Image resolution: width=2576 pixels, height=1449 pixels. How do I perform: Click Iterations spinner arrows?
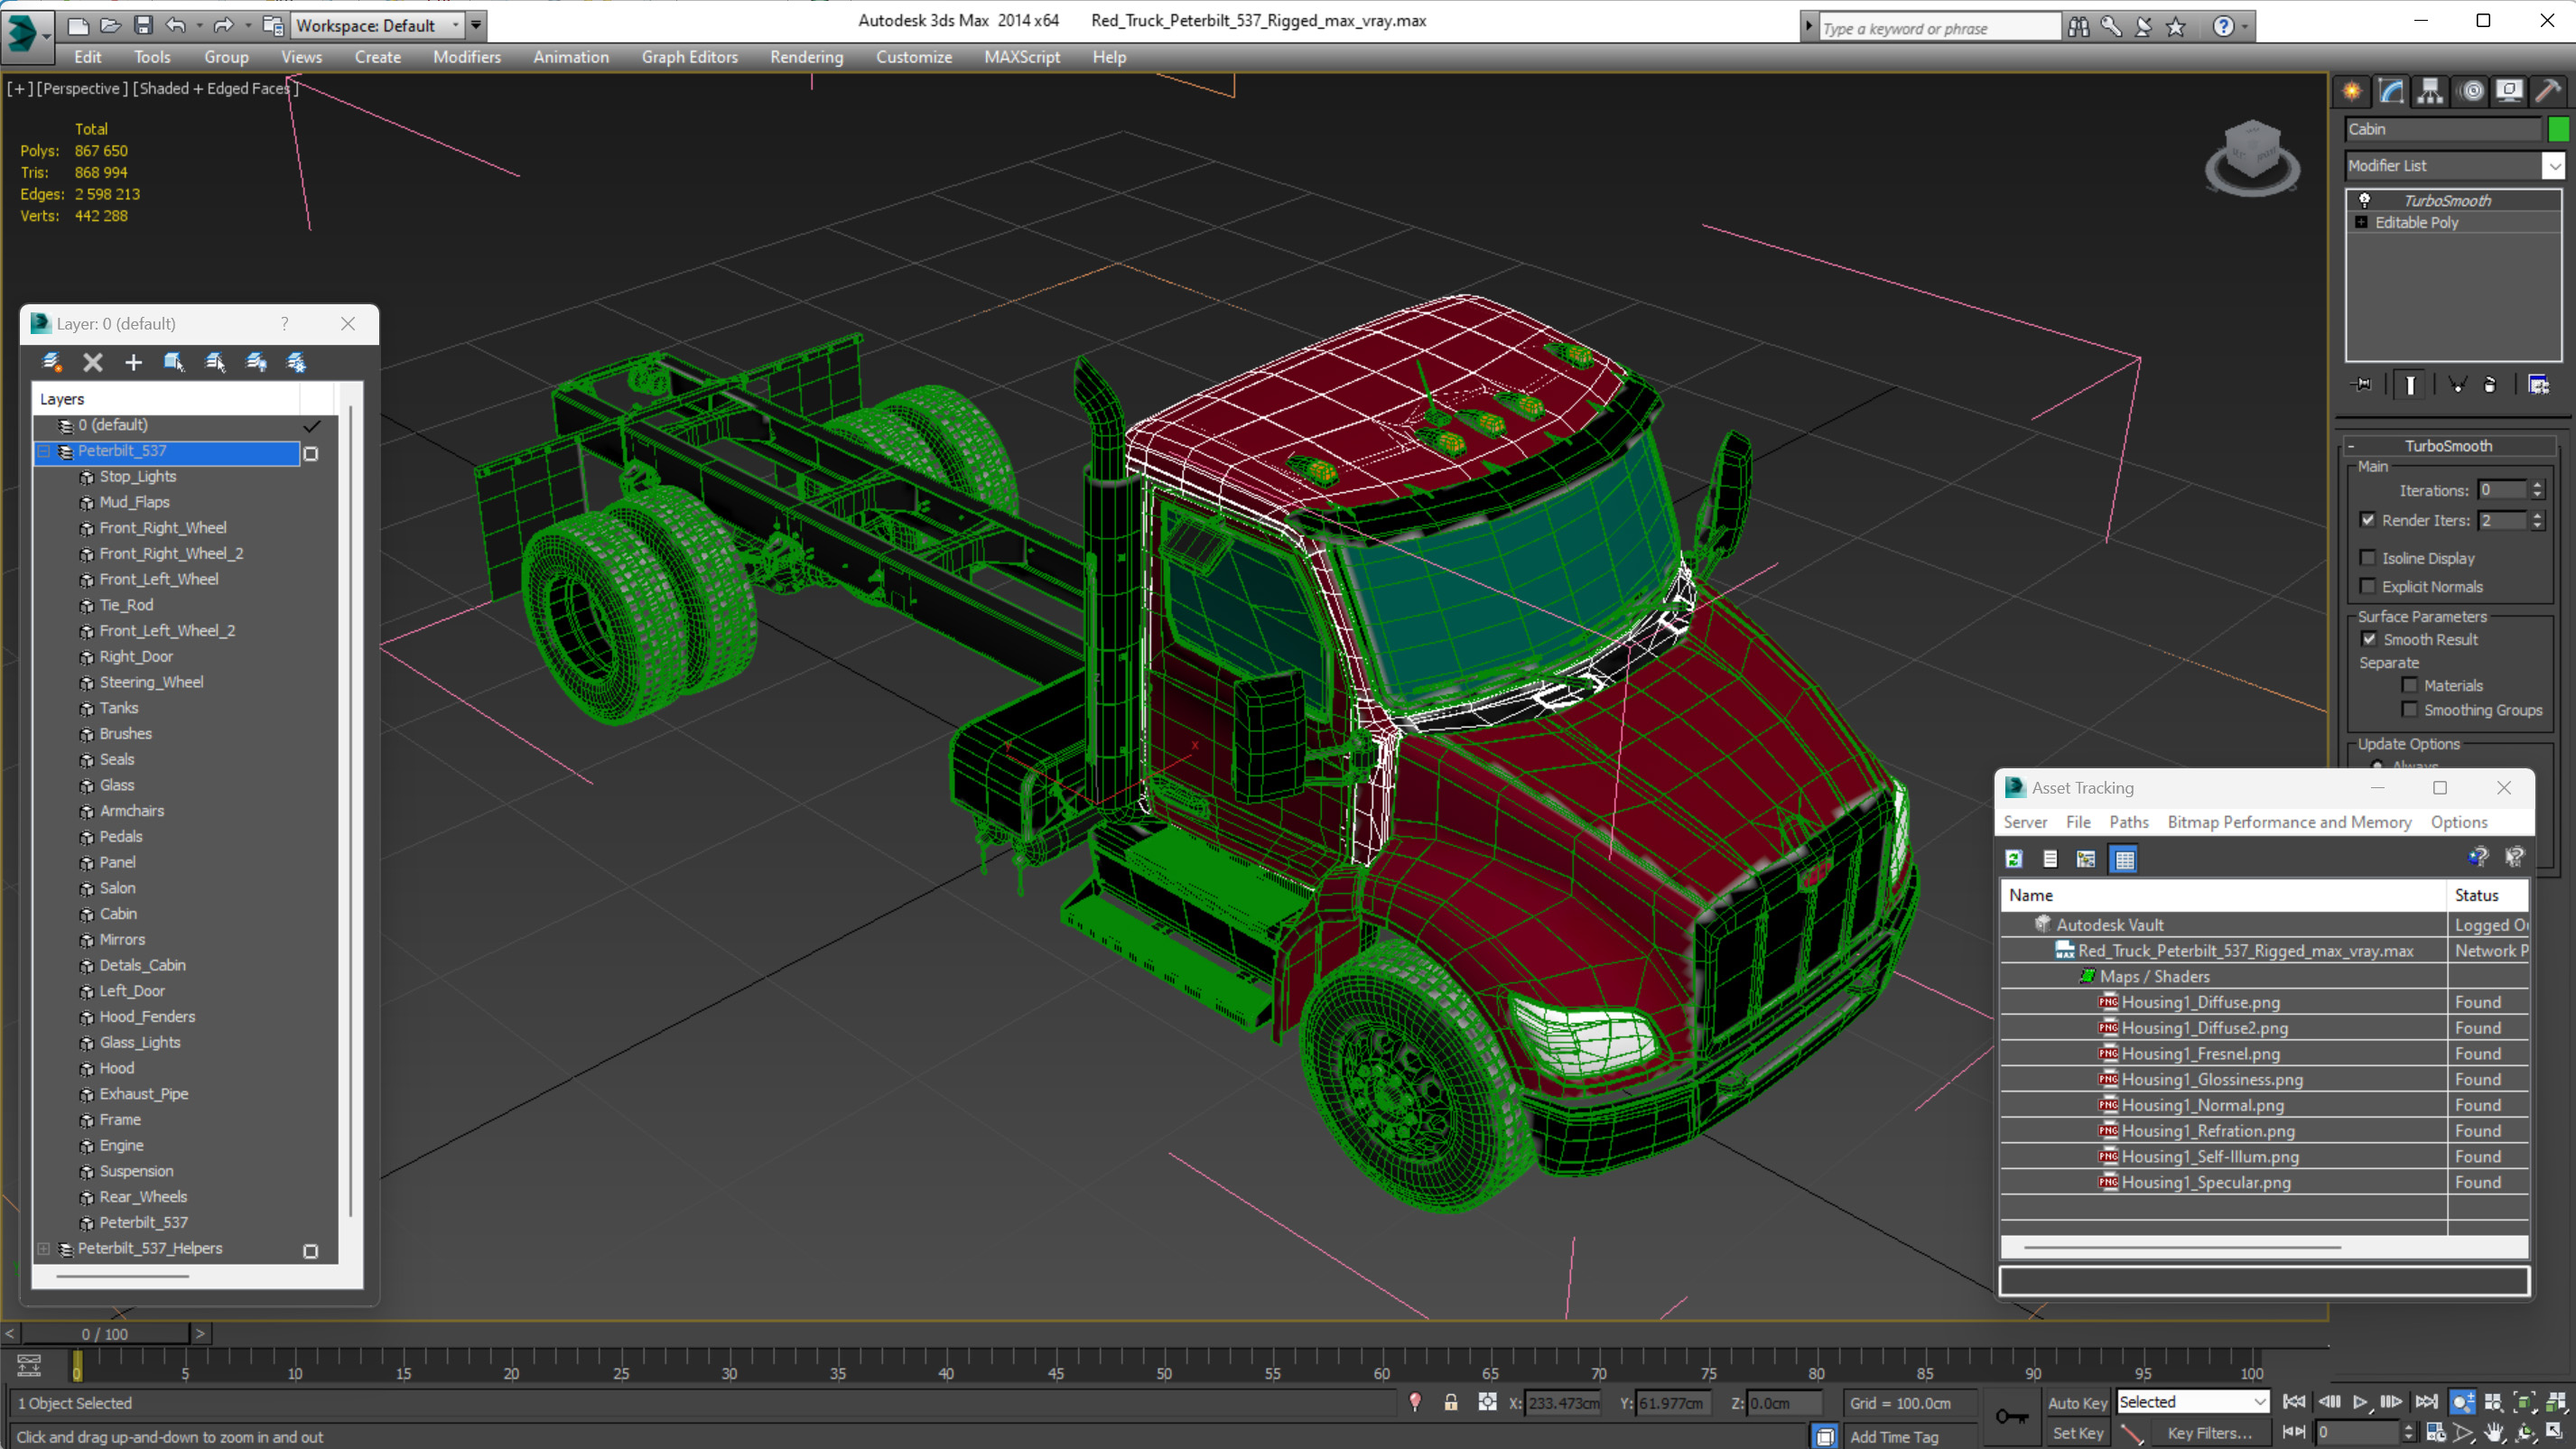tap(2536, 490)
